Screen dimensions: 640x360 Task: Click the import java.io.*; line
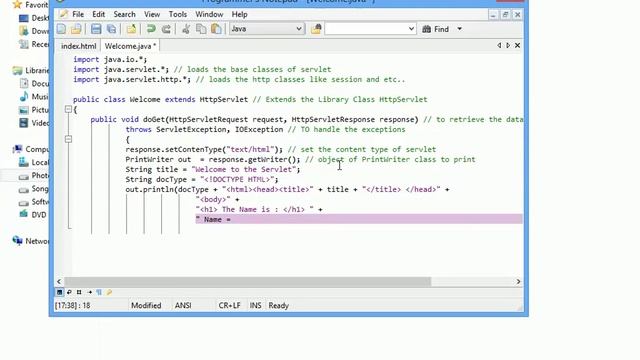click(110, 59)
